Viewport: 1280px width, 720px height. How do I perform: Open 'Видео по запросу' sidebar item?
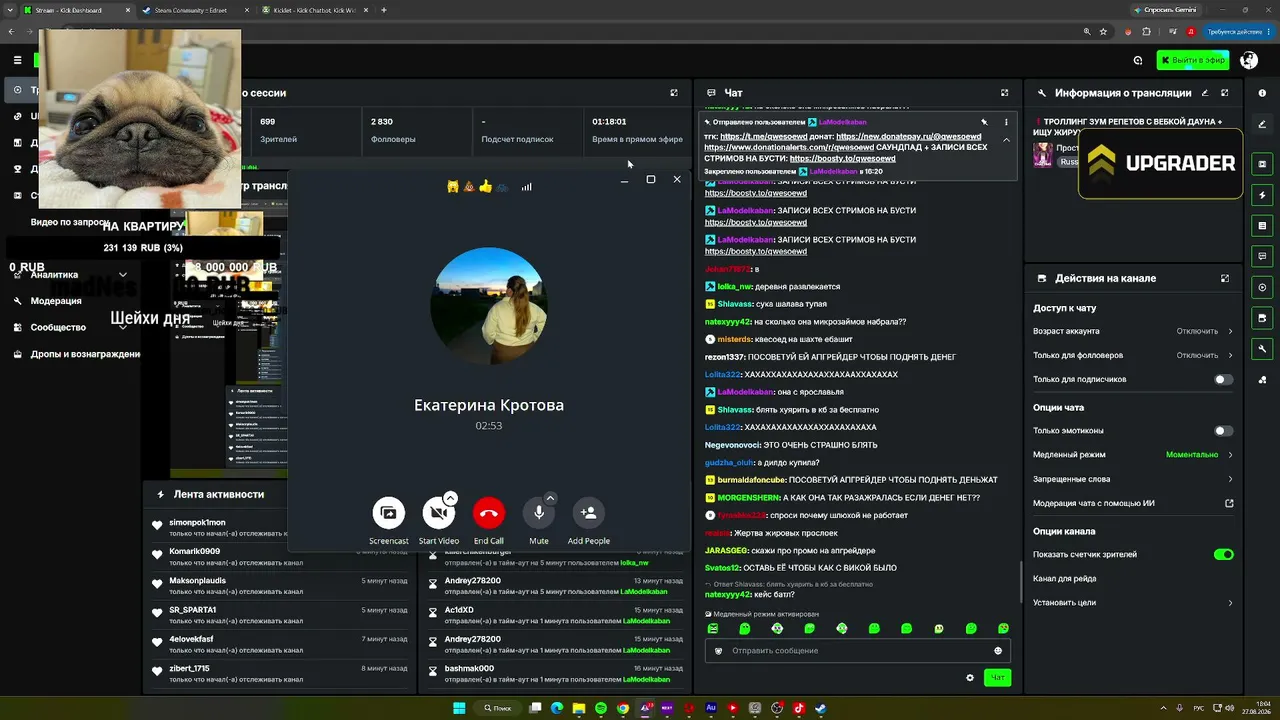70,222
